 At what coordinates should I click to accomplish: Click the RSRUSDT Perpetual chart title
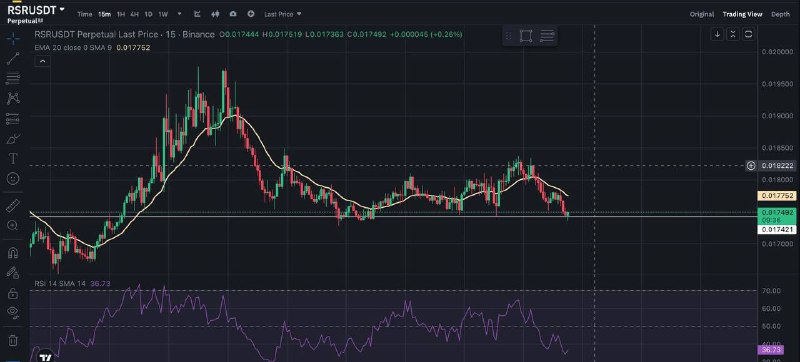coord(124,35)
